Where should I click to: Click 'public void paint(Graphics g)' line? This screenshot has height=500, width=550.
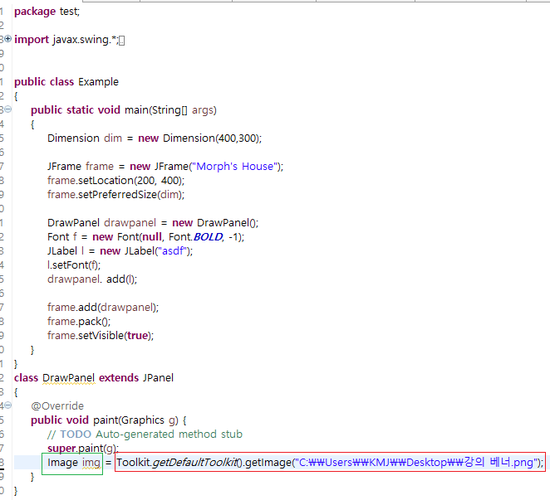point(108,420)
